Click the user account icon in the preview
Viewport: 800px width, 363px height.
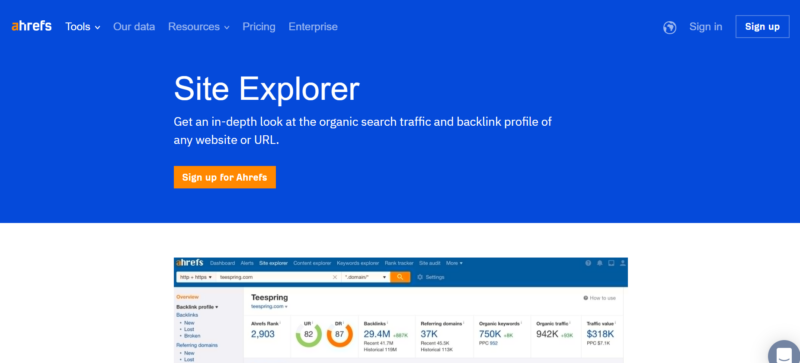622,263
